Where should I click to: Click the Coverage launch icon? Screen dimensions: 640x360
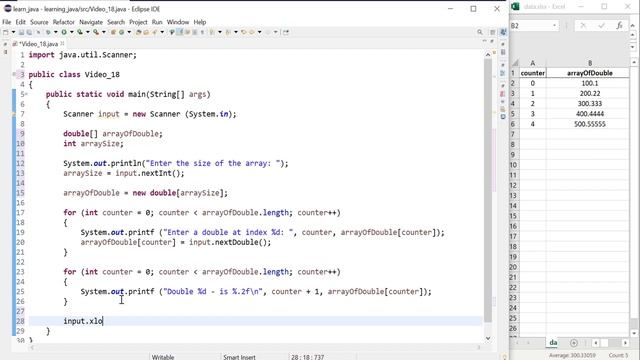pyautogui.click(x=80, y=32)
